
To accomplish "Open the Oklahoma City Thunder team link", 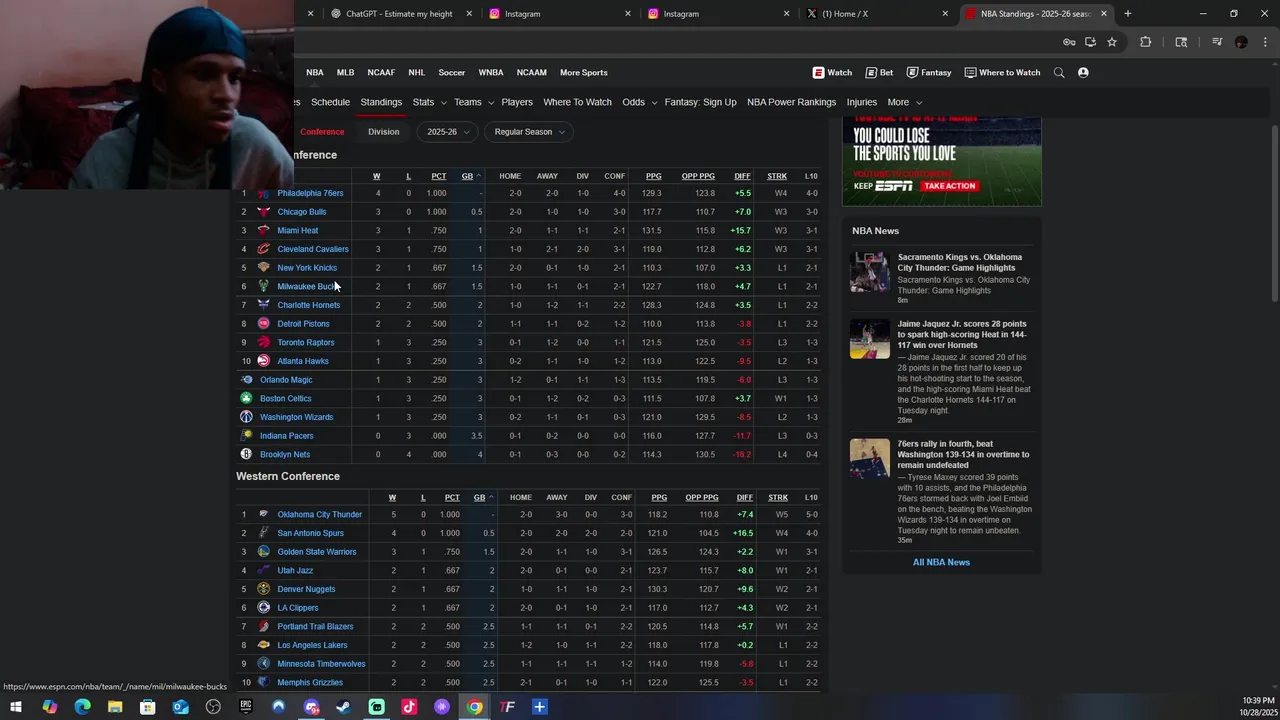I will [319, 515].
